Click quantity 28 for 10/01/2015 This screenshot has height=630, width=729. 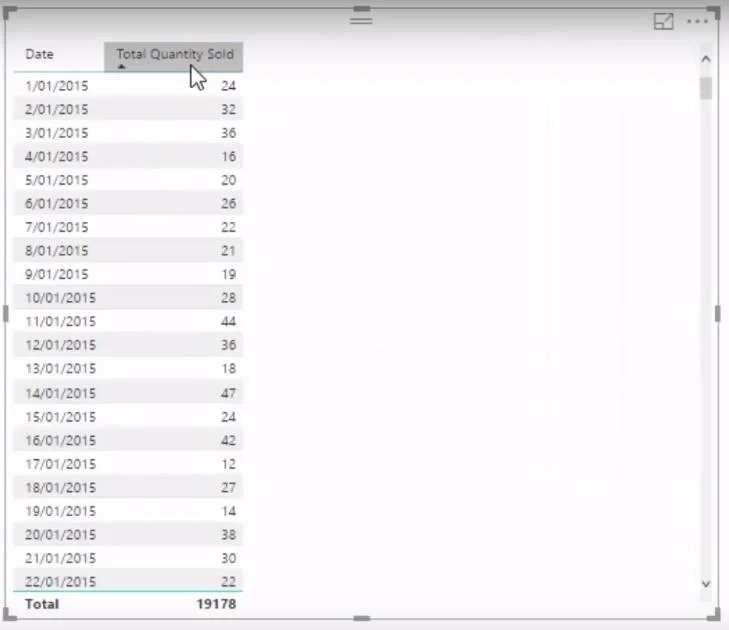tap(228, 298)
